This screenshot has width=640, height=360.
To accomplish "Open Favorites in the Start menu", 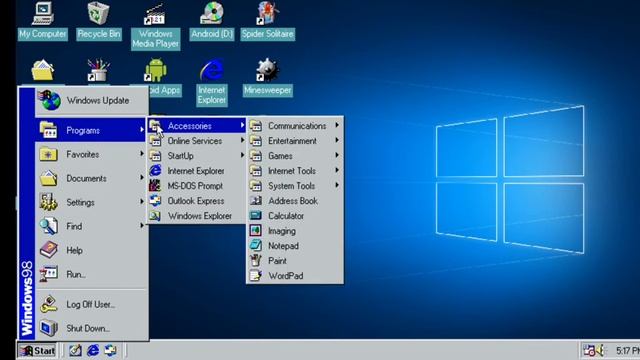I will pyautogui.click(x=91, y=154).
